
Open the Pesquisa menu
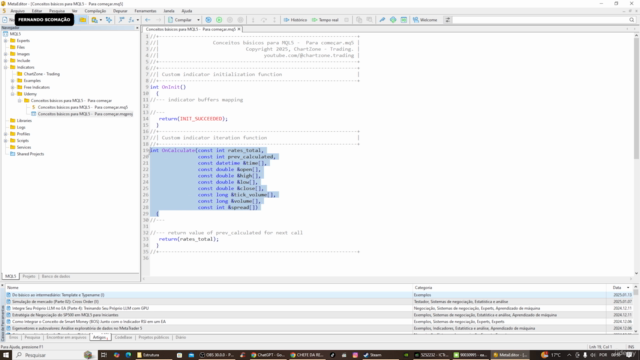coord(57,11)
